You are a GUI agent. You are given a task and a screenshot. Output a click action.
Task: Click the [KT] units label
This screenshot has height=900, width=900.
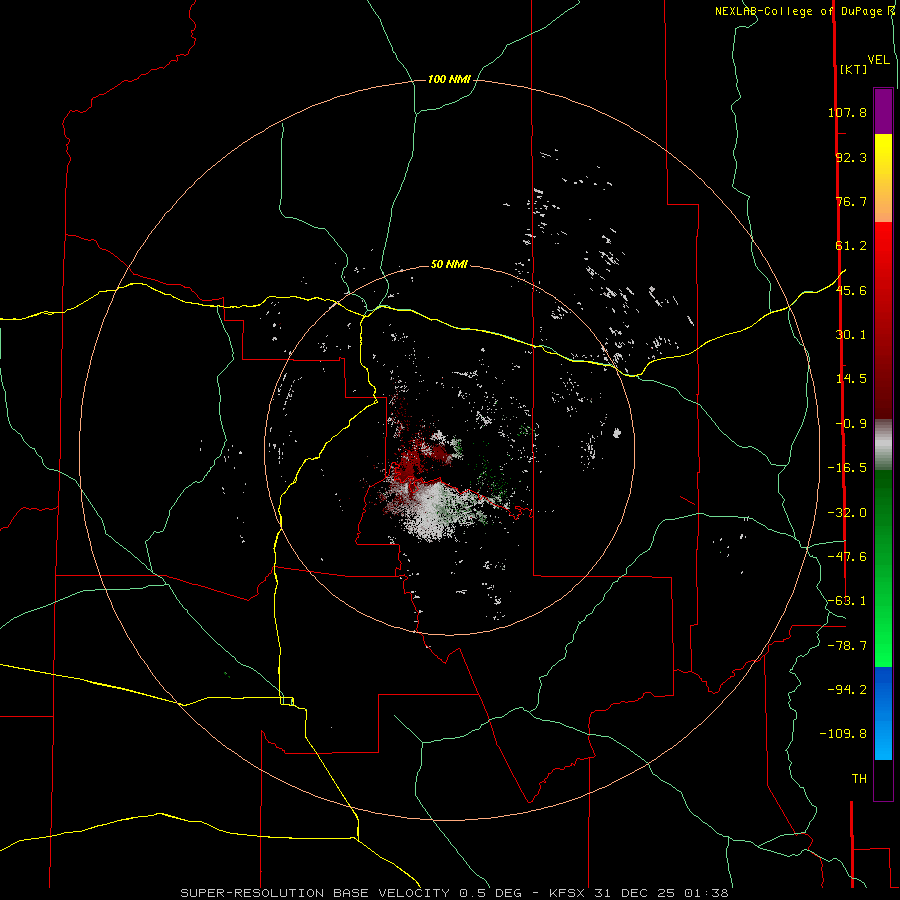(853, 69)
